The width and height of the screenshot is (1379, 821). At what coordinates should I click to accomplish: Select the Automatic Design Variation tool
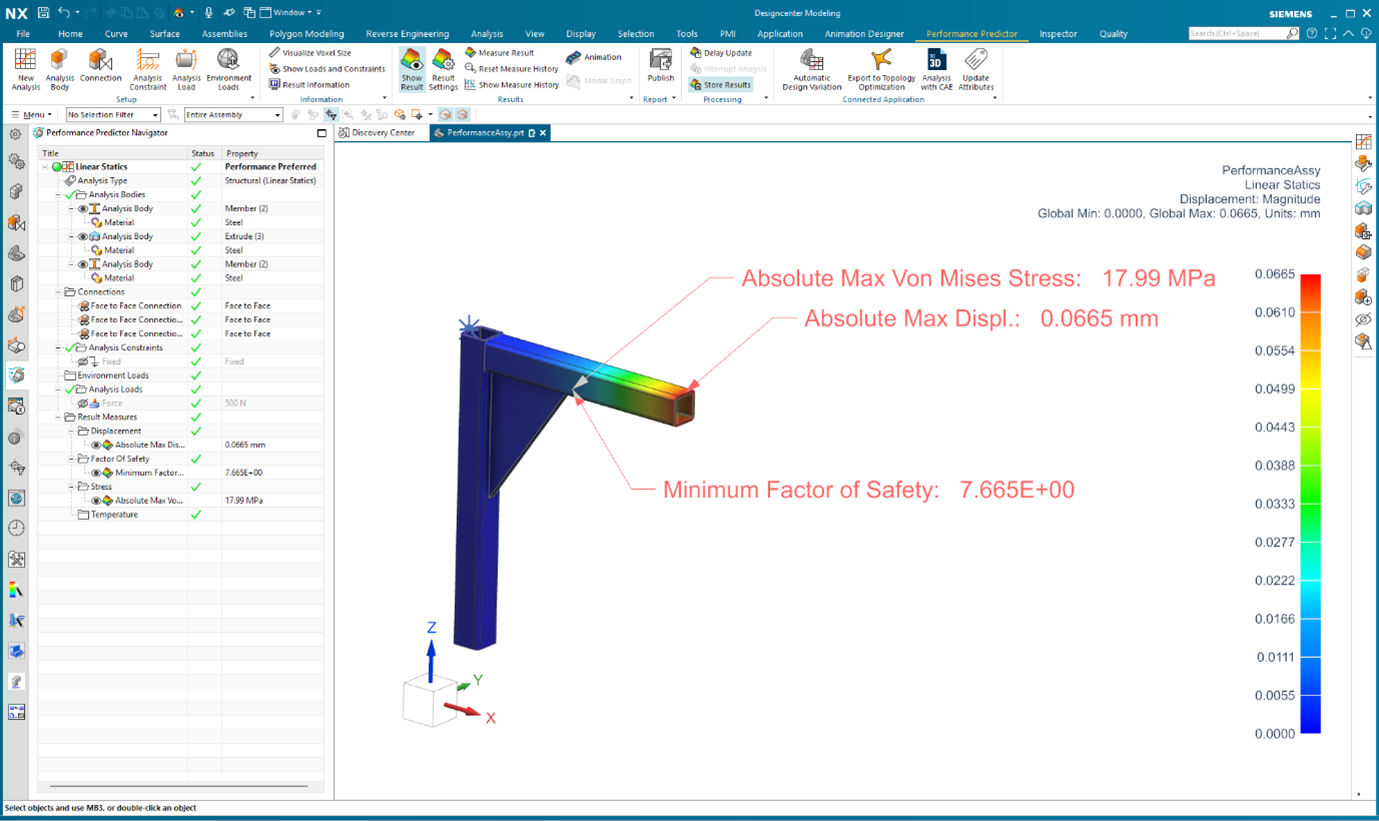point(810,68)
